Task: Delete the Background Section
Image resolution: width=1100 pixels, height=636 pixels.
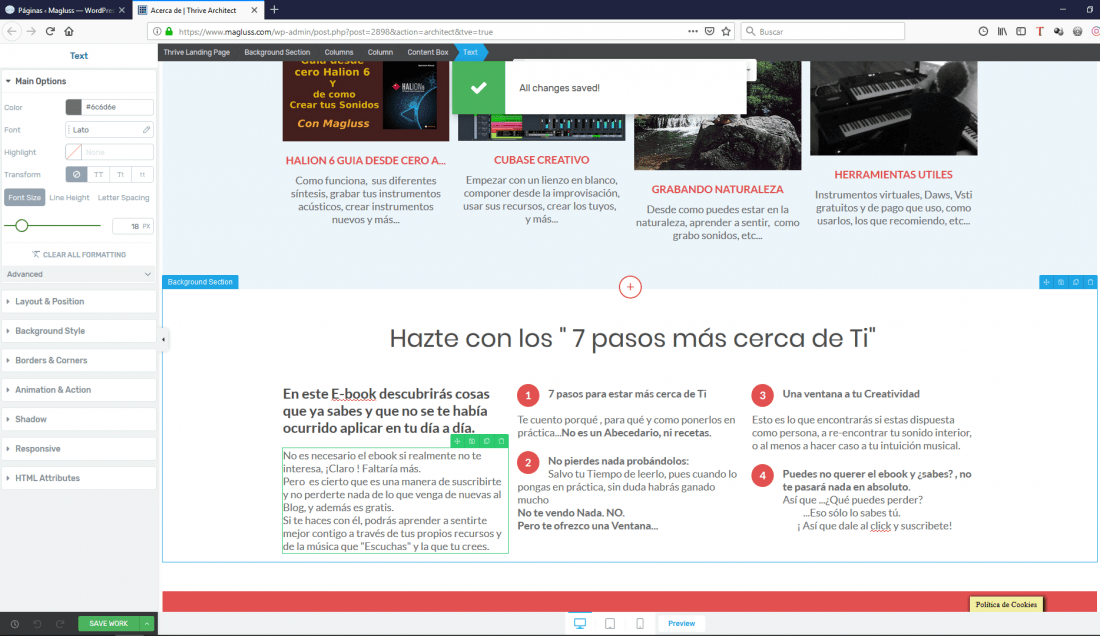Action: (1090, 282)
